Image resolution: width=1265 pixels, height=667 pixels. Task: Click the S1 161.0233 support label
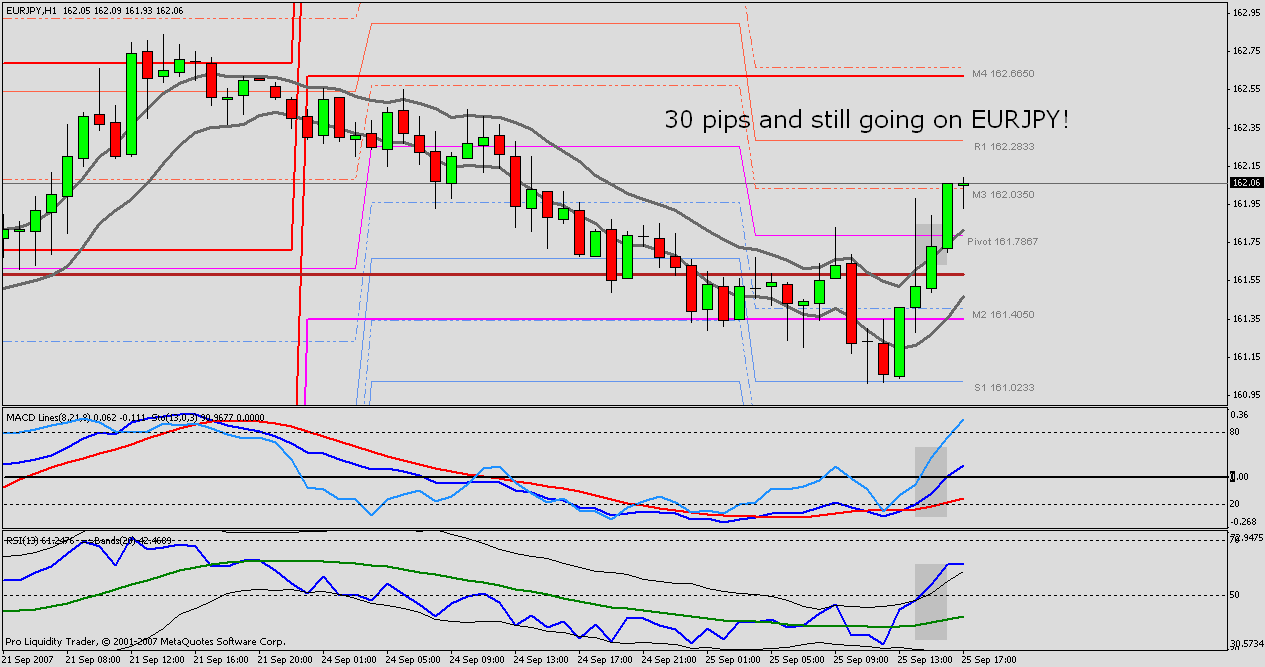pyautogui.click(x=1003, y=386)
